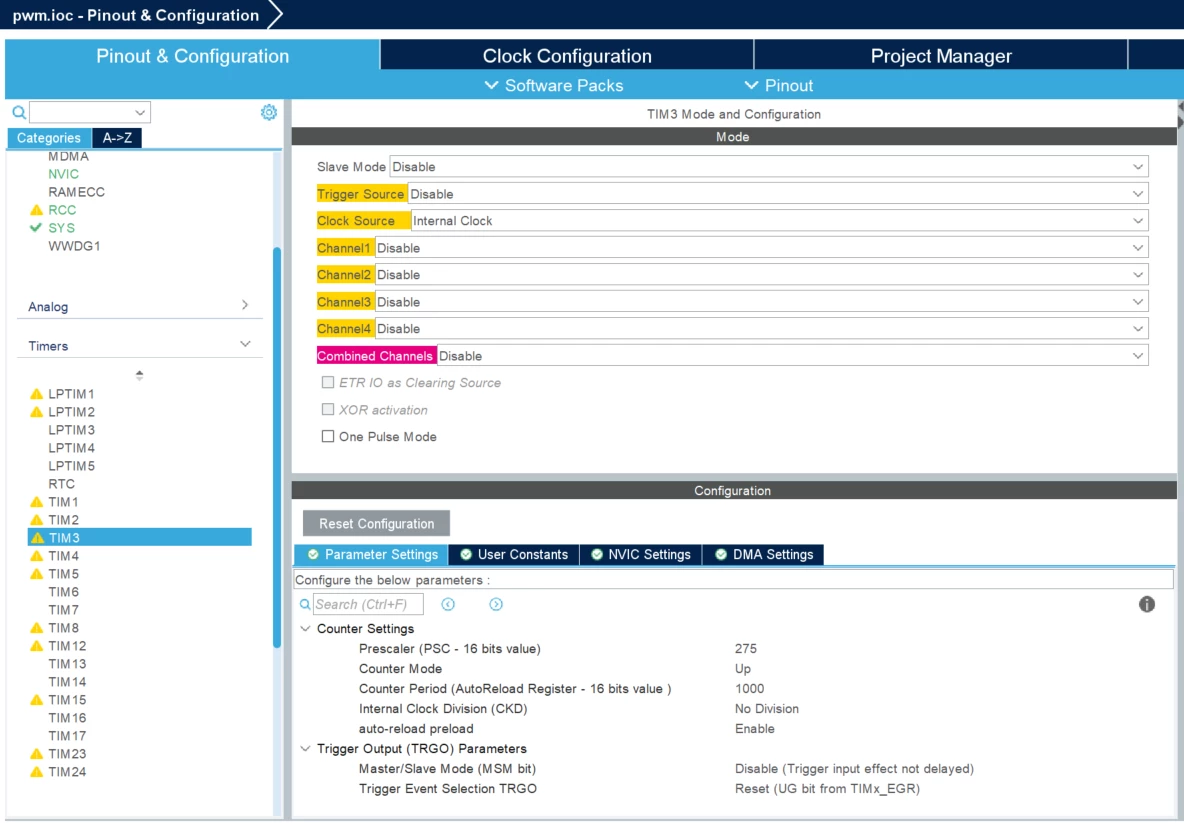Select TIM2 in timers list
Image resolution: width=1184 pixels, height=823 pixels.
point(63,520)
